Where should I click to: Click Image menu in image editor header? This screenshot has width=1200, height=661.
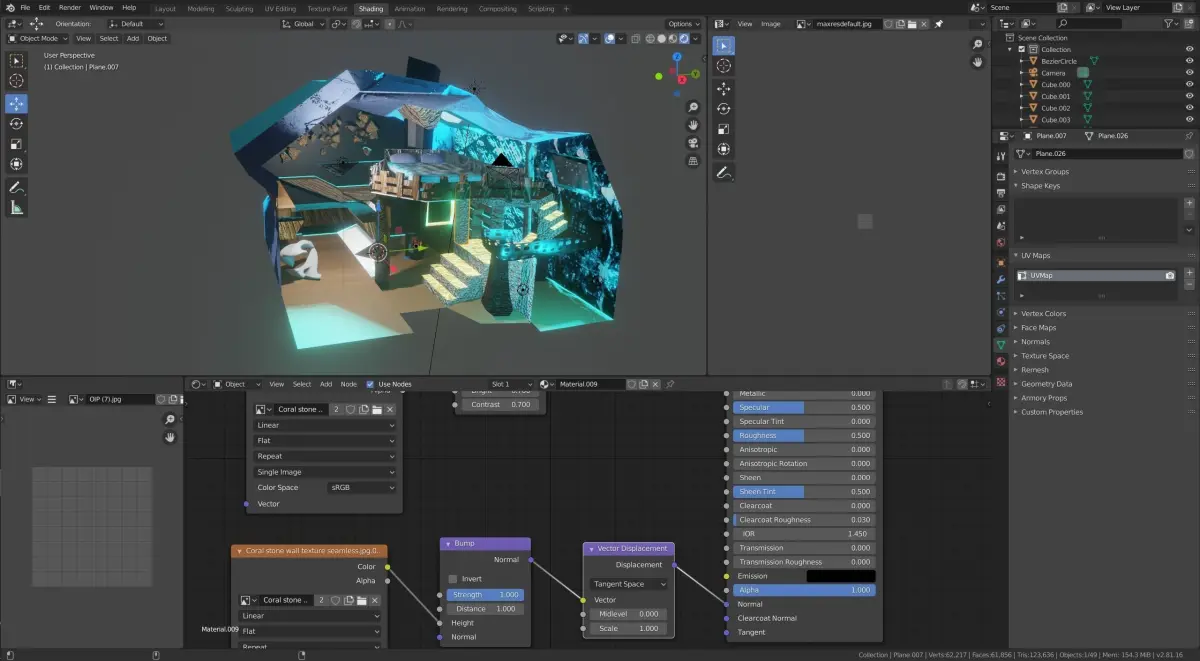[x=771, y=23]
